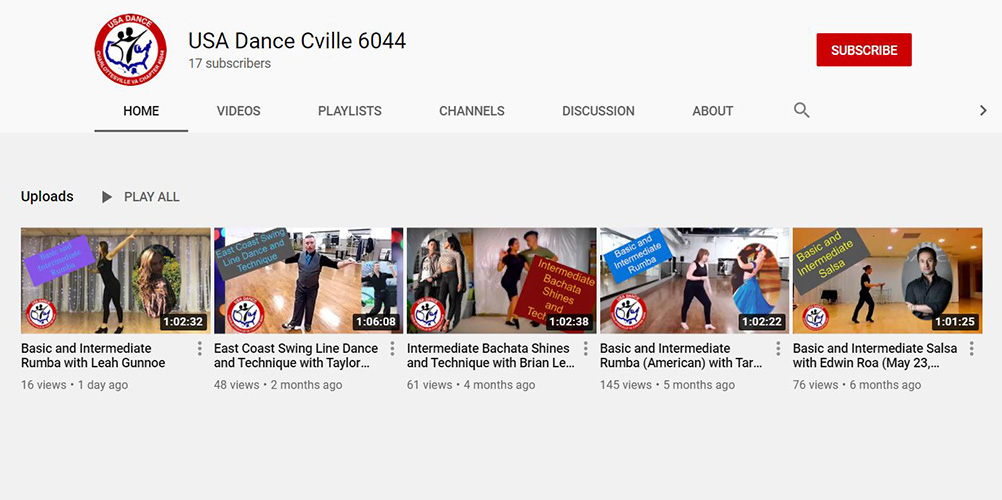Play the Salsa thumbnail with 1:01:25 duration
Image resolution: width=1002 pixels, height=500 pixels.
tap(888, 281)
